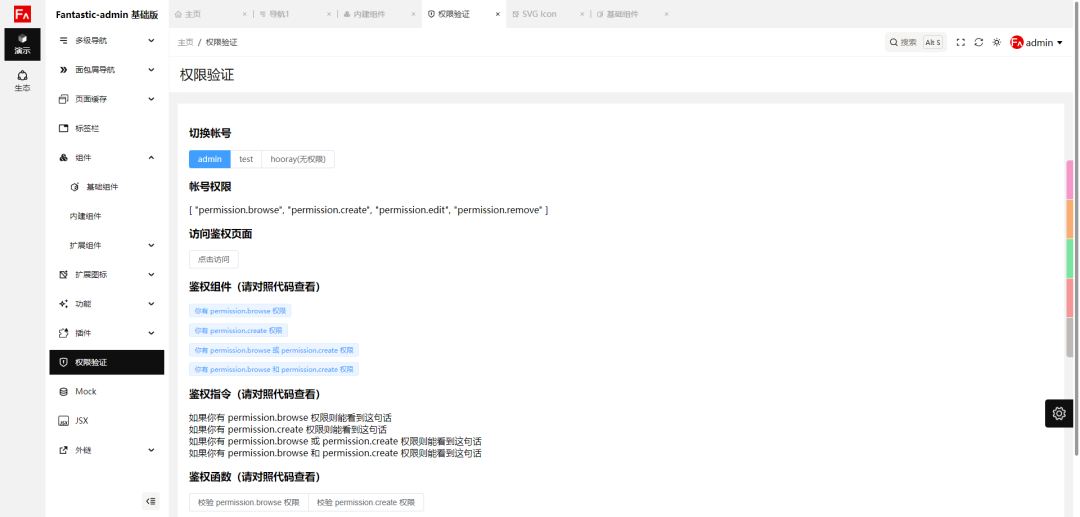The image size is (1080, 517).
Task: Click the 搜索 search box
Action: tap(914, 43)
